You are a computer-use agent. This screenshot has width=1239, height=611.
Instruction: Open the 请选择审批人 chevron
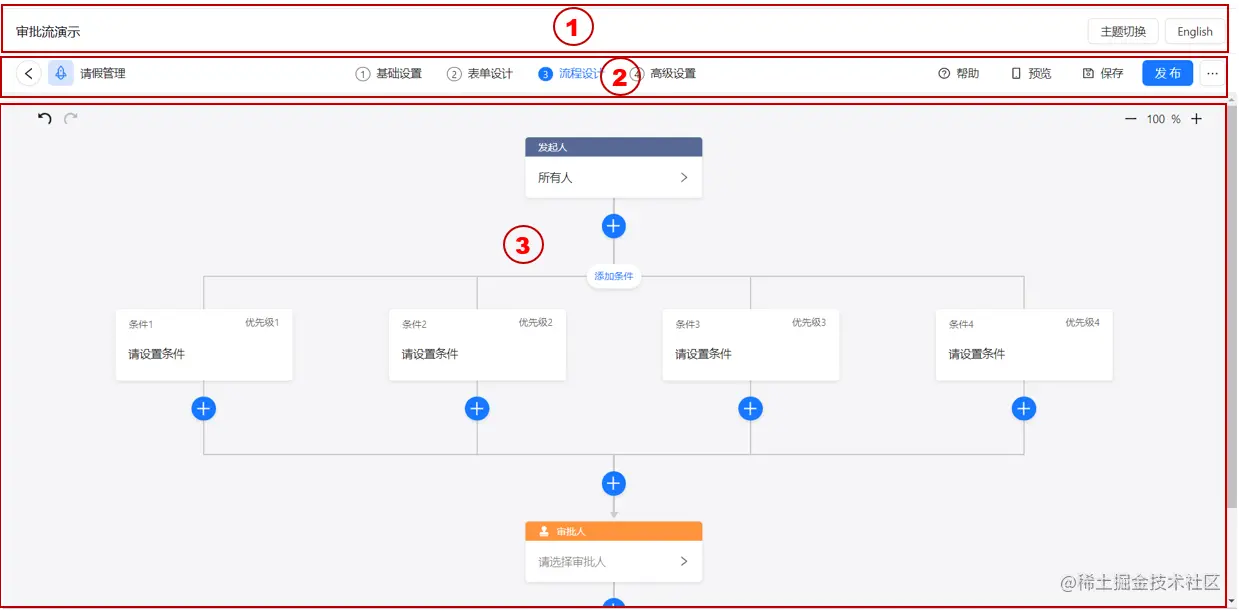point(684,562)
